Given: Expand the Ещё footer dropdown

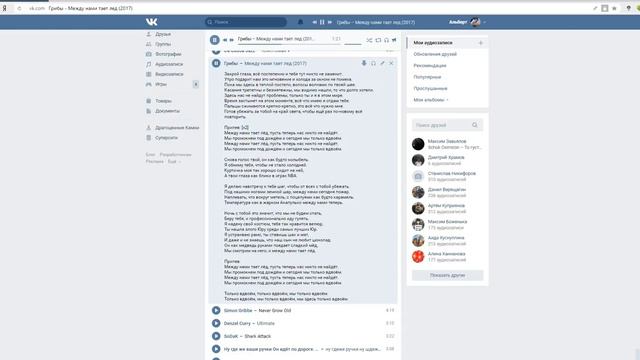Looking at the screenshot, I should 174,162.
